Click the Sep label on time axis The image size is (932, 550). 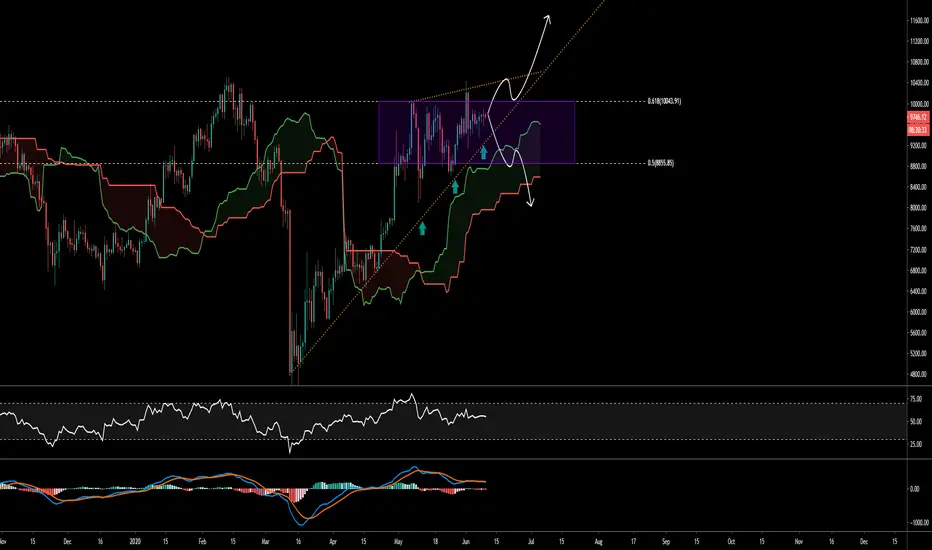pyautogui.click(x=666, y=542)
